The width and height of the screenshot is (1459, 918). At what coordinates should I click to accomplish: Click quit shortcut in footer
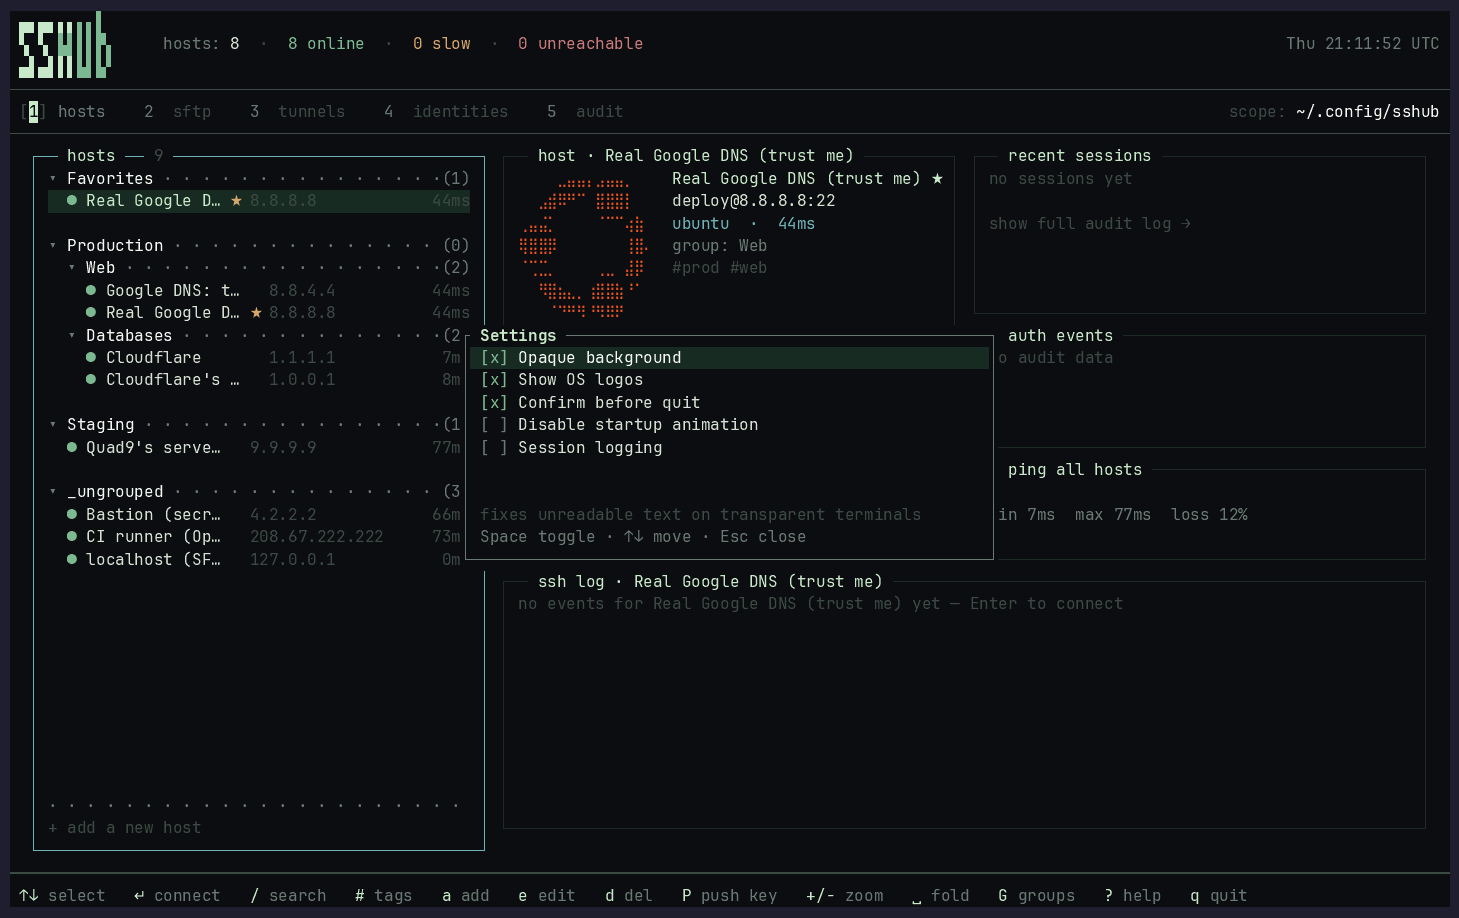click(1218, 895)
